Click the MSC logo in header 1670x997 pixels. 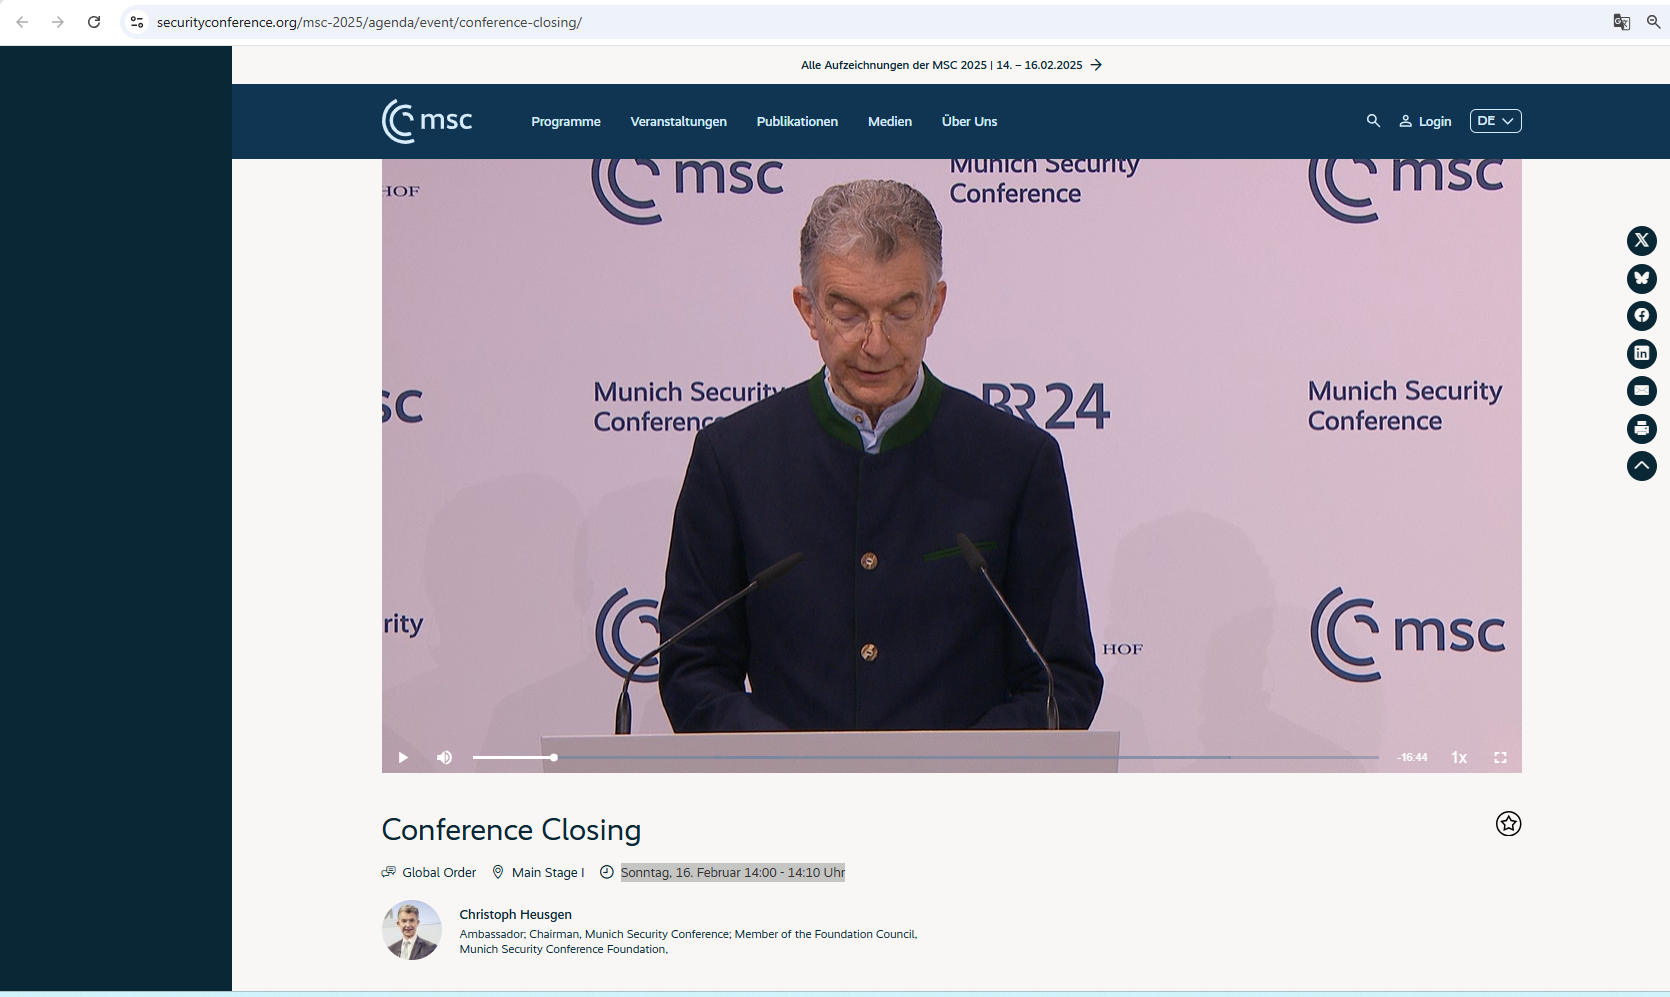[427, 121]
